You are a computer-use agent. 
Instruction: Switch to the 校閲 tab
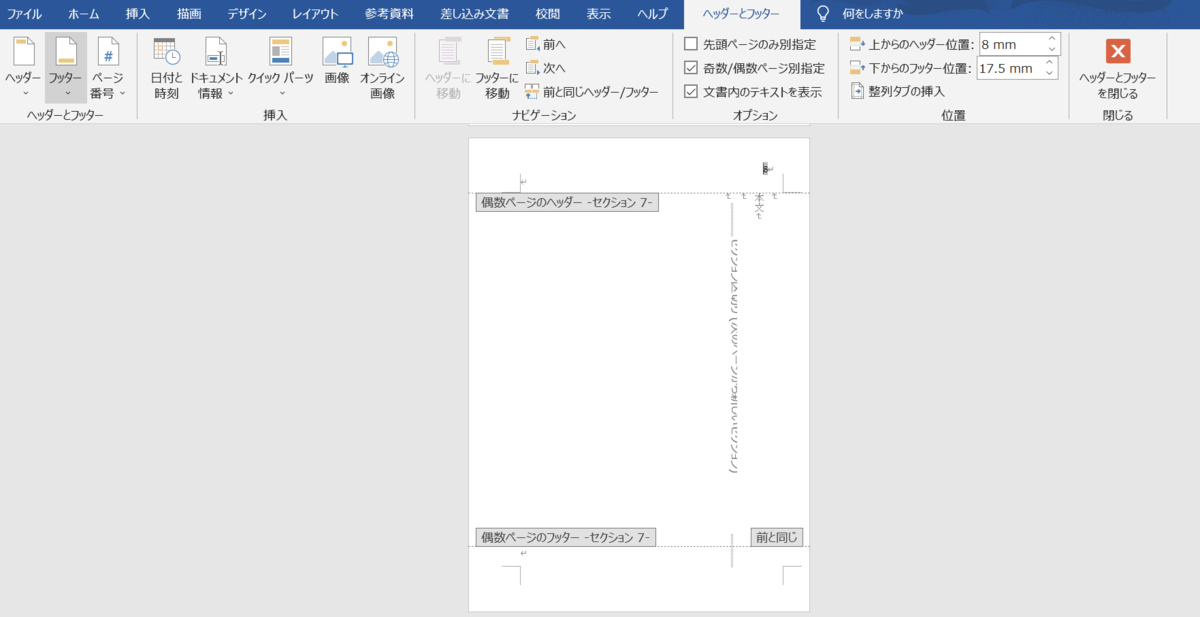[548, 14]
